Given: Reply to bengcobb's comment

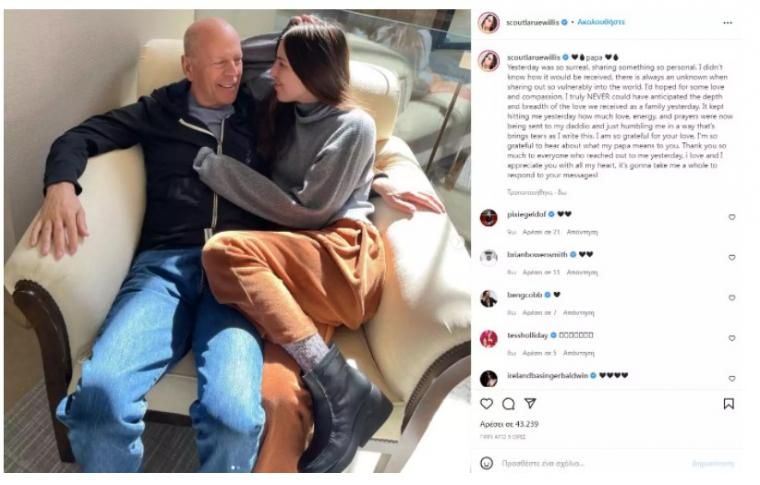Looking at the screenshot, I should click(x=578, y=313).
